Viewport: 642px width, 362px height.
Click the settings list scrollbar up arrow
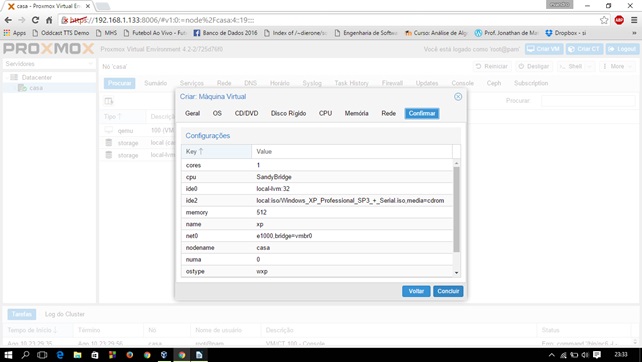coord(457,163)
